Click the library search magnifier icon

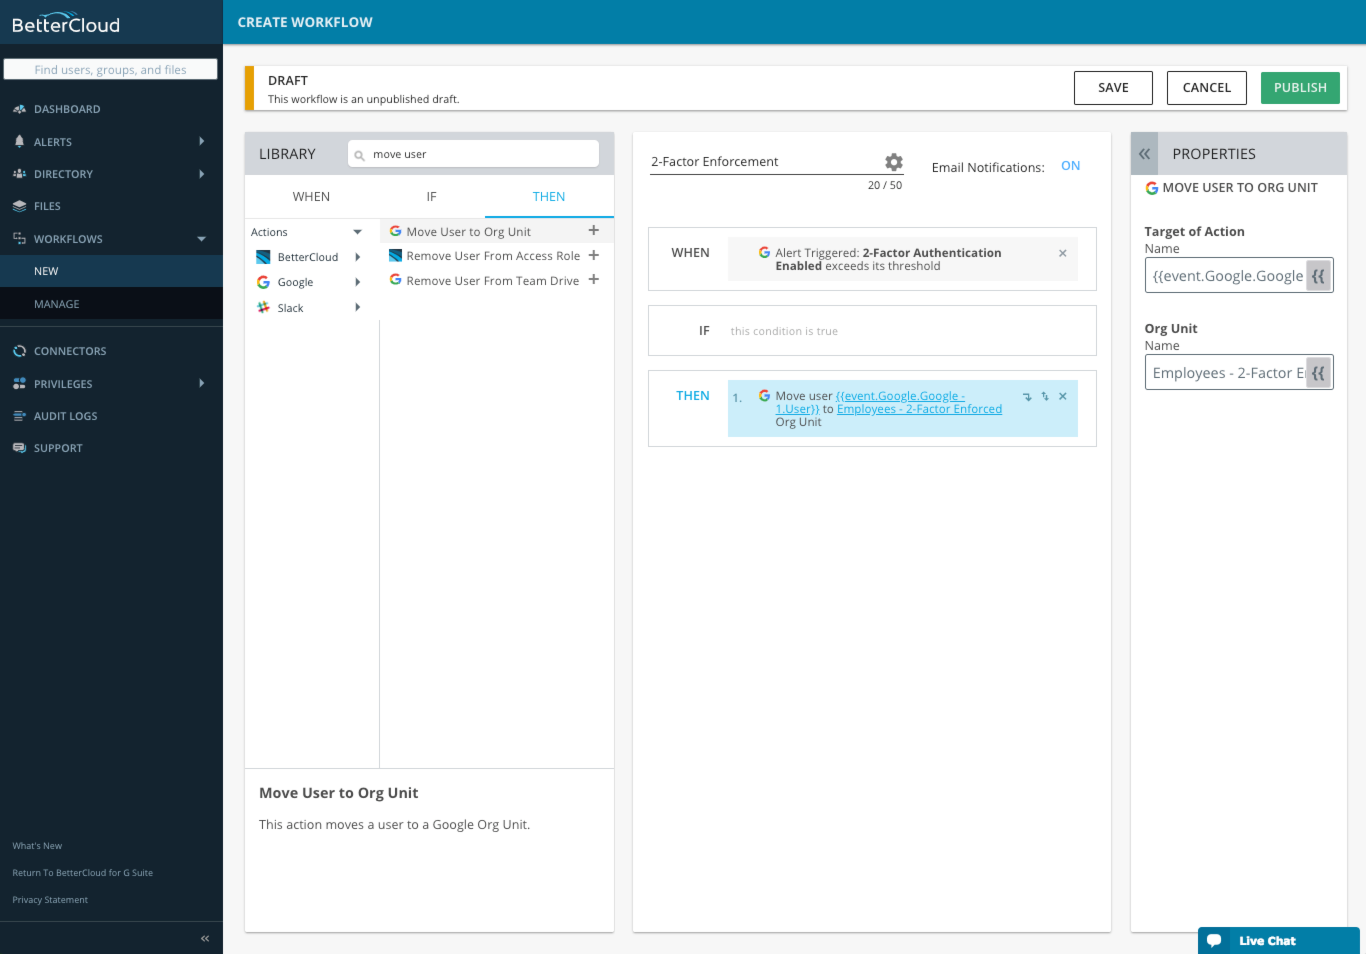click(x=360, y=155)
